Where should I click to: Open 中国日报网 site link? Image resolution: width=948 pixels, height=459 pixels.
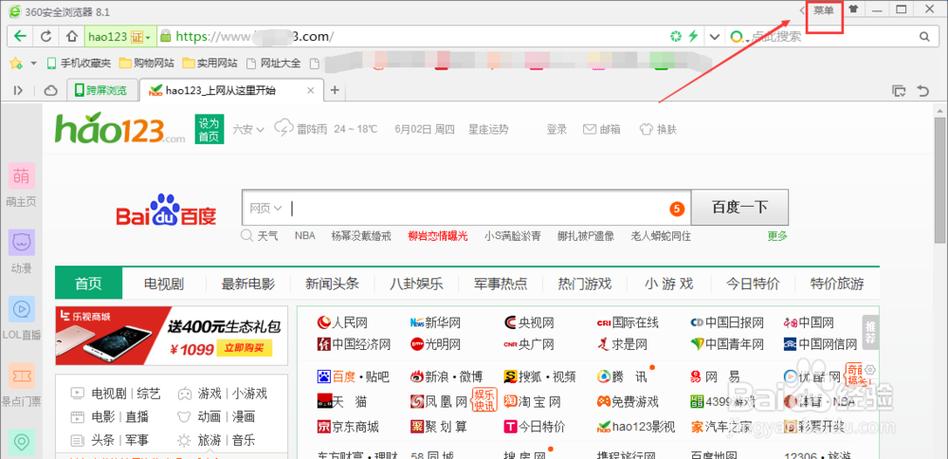tap(727, 322)
